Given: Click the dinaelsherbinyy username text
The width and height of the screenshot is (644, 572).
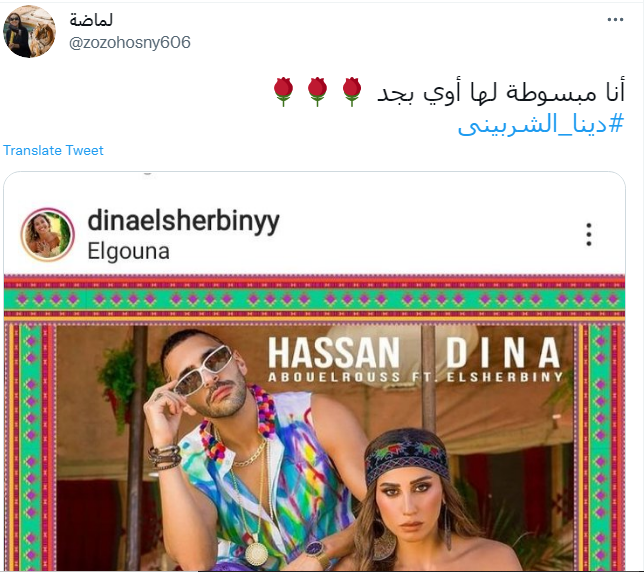Looking at the screenshot, I should [184, 222].
